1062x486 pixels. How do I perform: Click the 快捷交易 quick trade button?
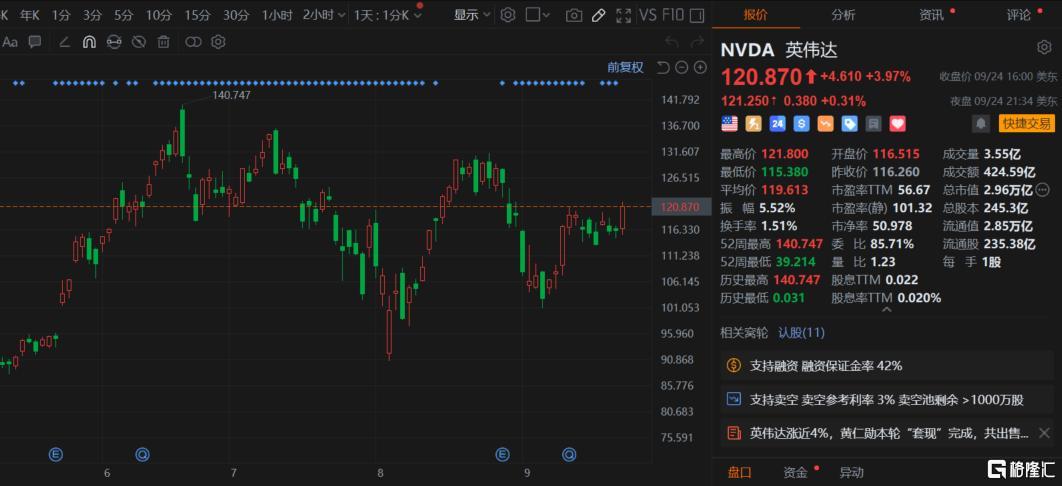(x=1026, y=123)
